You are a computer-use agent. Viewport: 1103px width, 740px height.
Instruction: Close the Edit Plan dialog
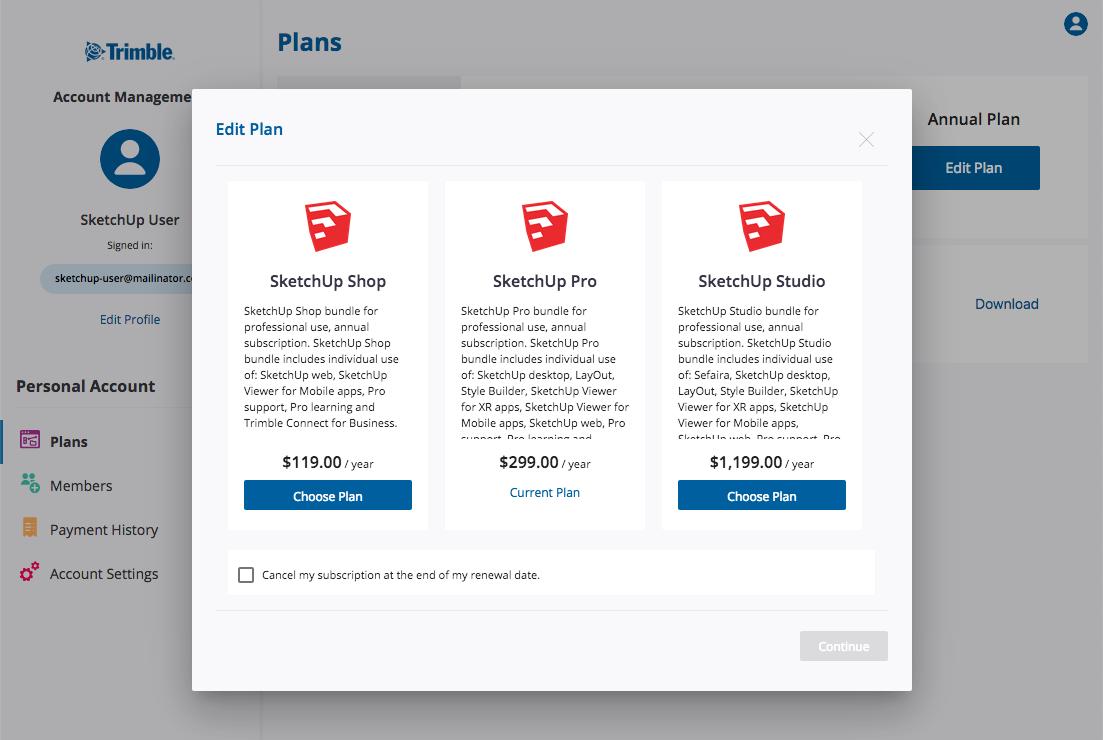[x=867, y=140]
